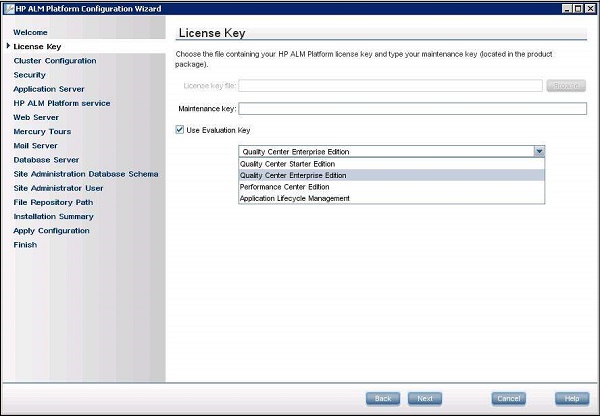The width and height of the screenshot is (600, 416).
Task: Go to Security step in sidebar
Action: click(29, 75)
